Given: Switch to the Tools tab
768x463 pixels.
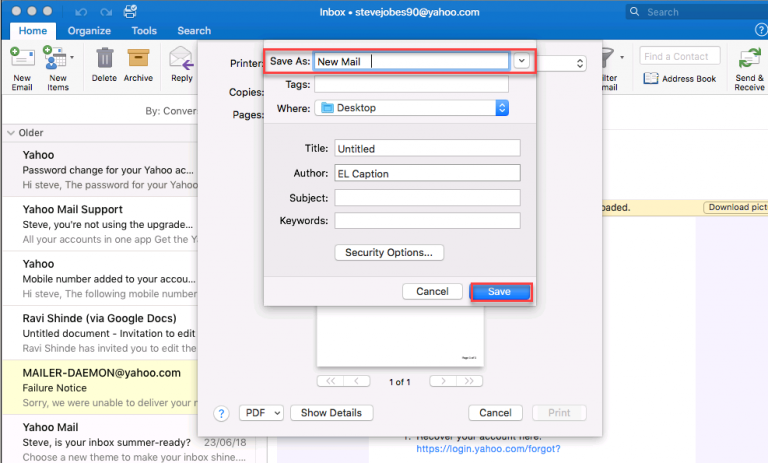Looking at the screenshot, I should click(x=144, y=30).
